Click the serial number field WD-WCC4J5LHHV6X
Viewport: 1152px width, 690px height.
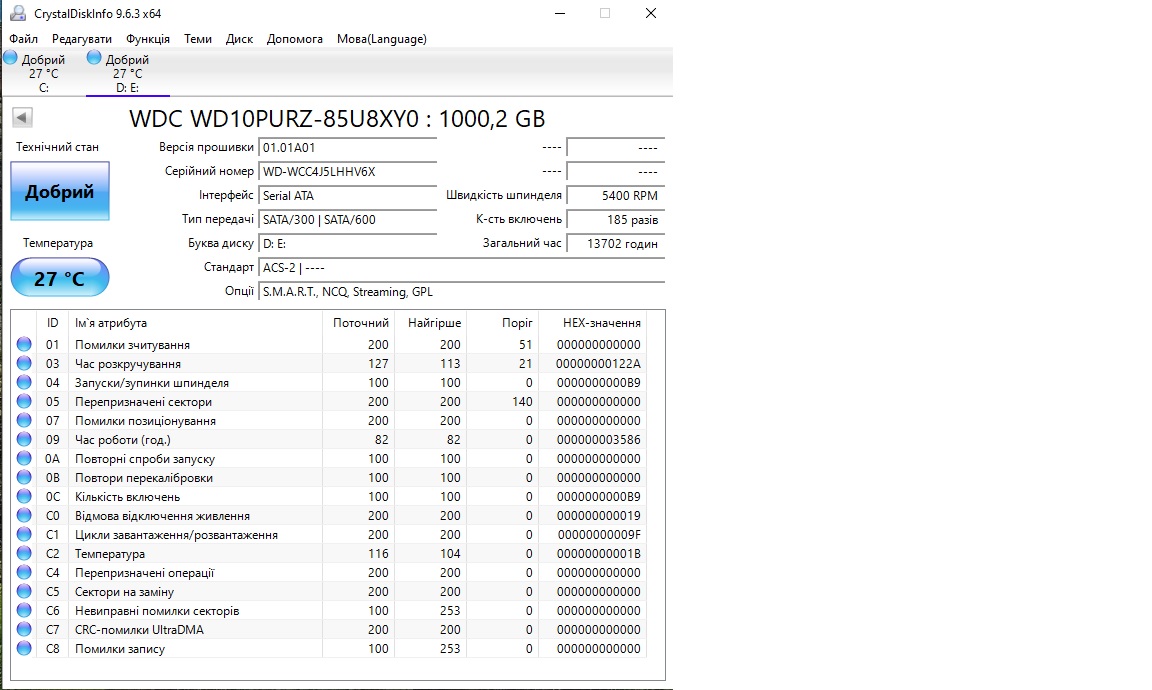click(x=348, y=172)
